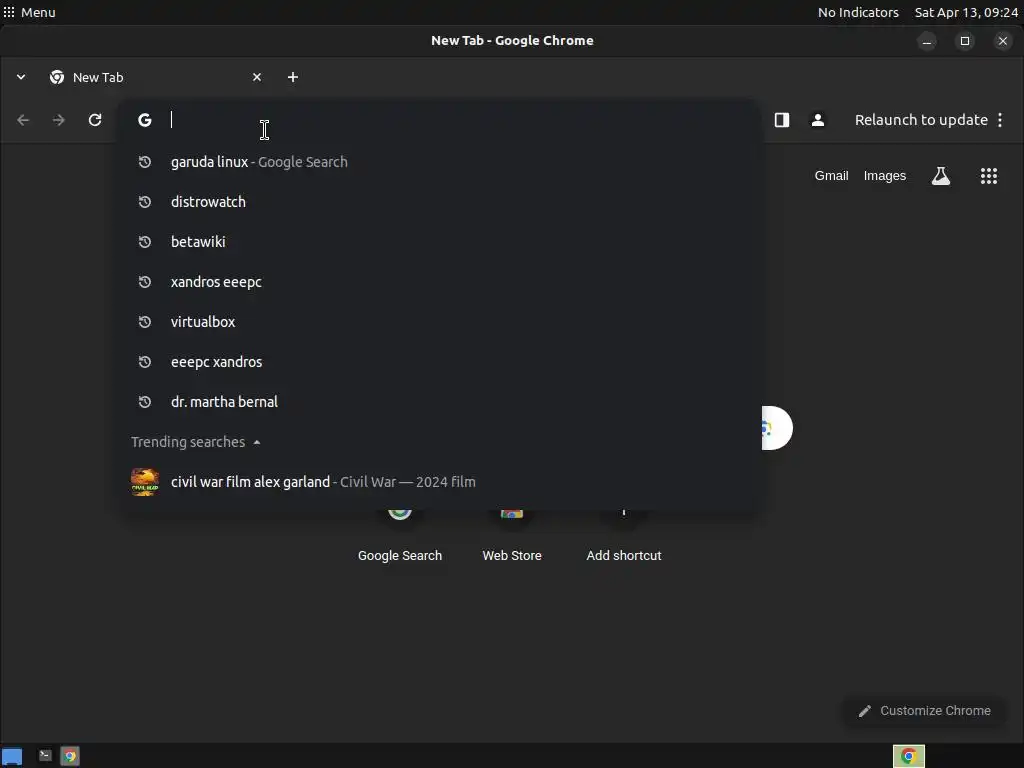Open a new tab with plus
This screenshot has height=768, width=1024.
pyautogui.click(x=293, y=77)
